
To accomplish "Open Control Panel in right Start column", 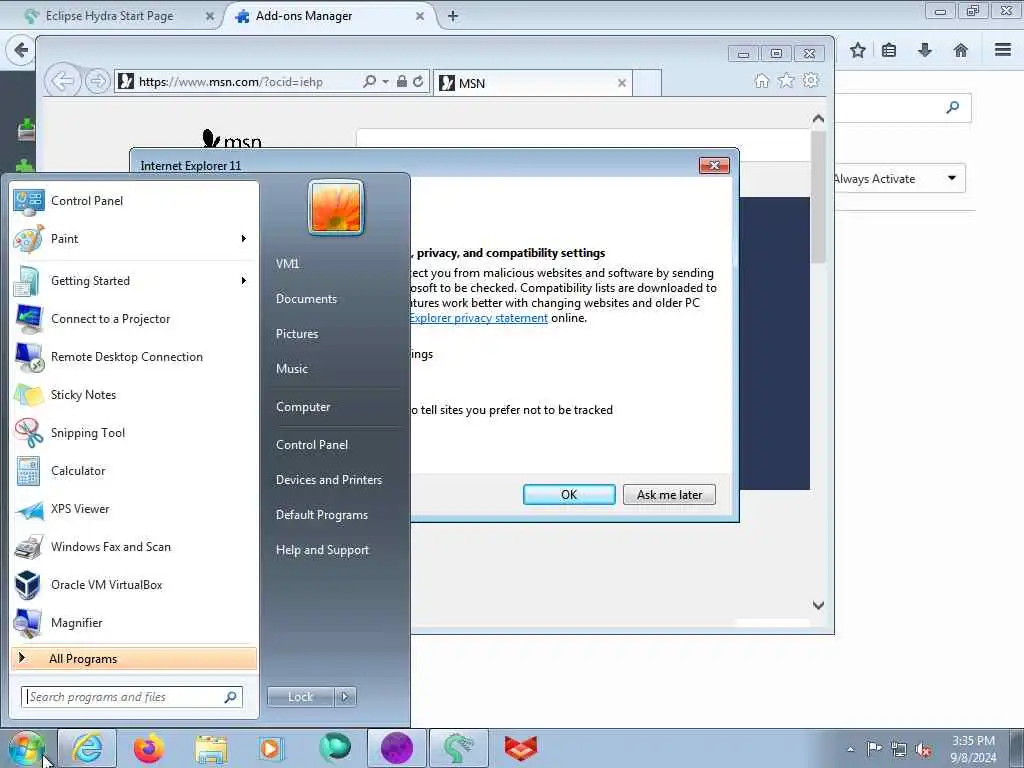I will (312, 445).
